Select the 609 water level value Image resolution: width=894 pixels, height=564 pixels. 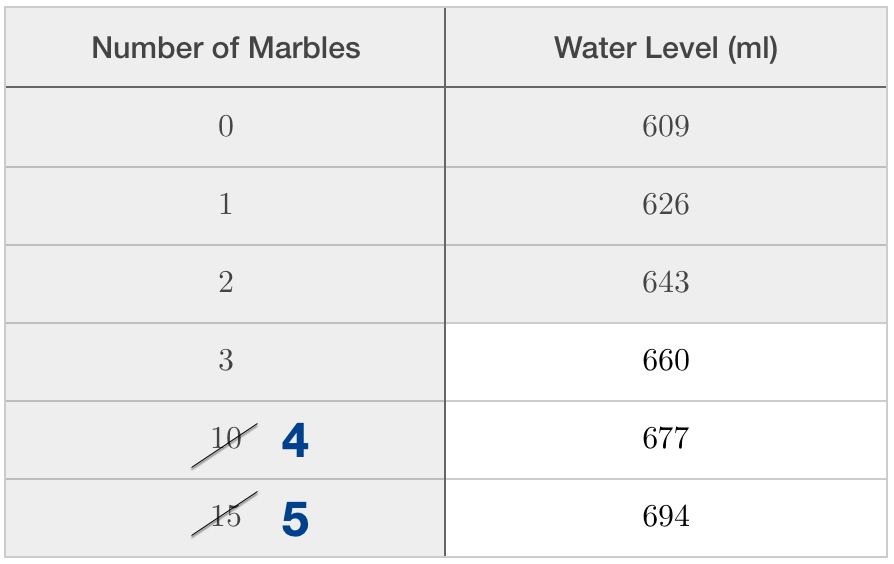click(x=666, y=126)
